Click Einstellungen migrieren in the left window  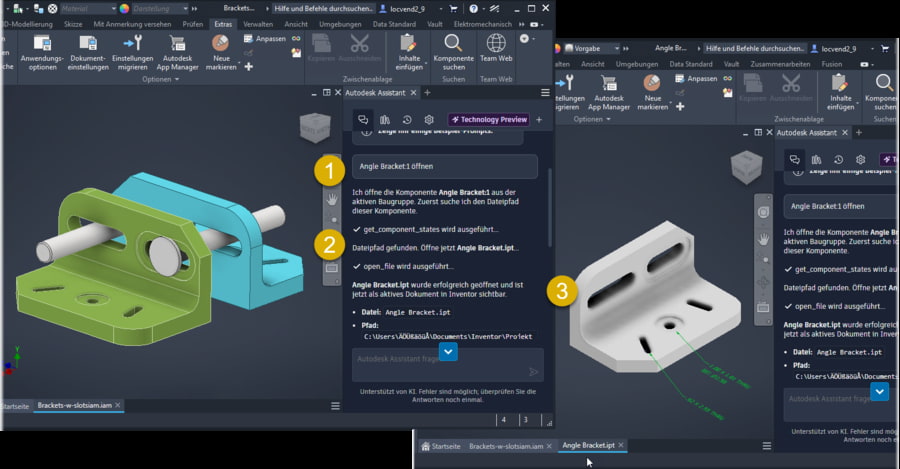pyautogui.click(x=133, y=53)
